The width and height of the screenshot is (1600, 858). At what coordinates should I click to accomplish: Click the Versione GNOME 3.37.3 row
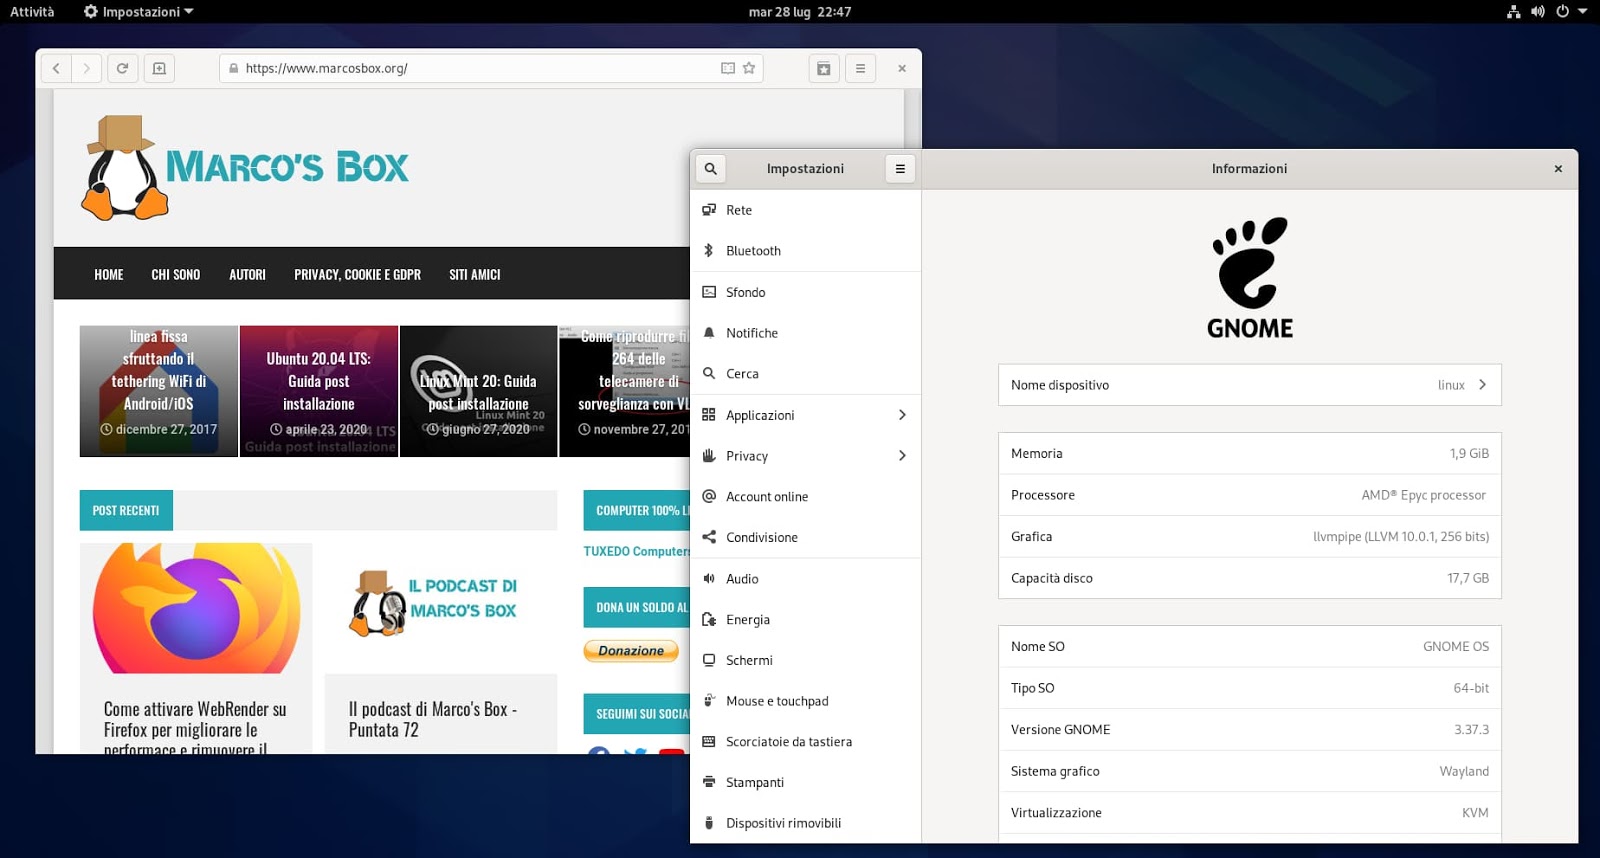(1249, 729)
